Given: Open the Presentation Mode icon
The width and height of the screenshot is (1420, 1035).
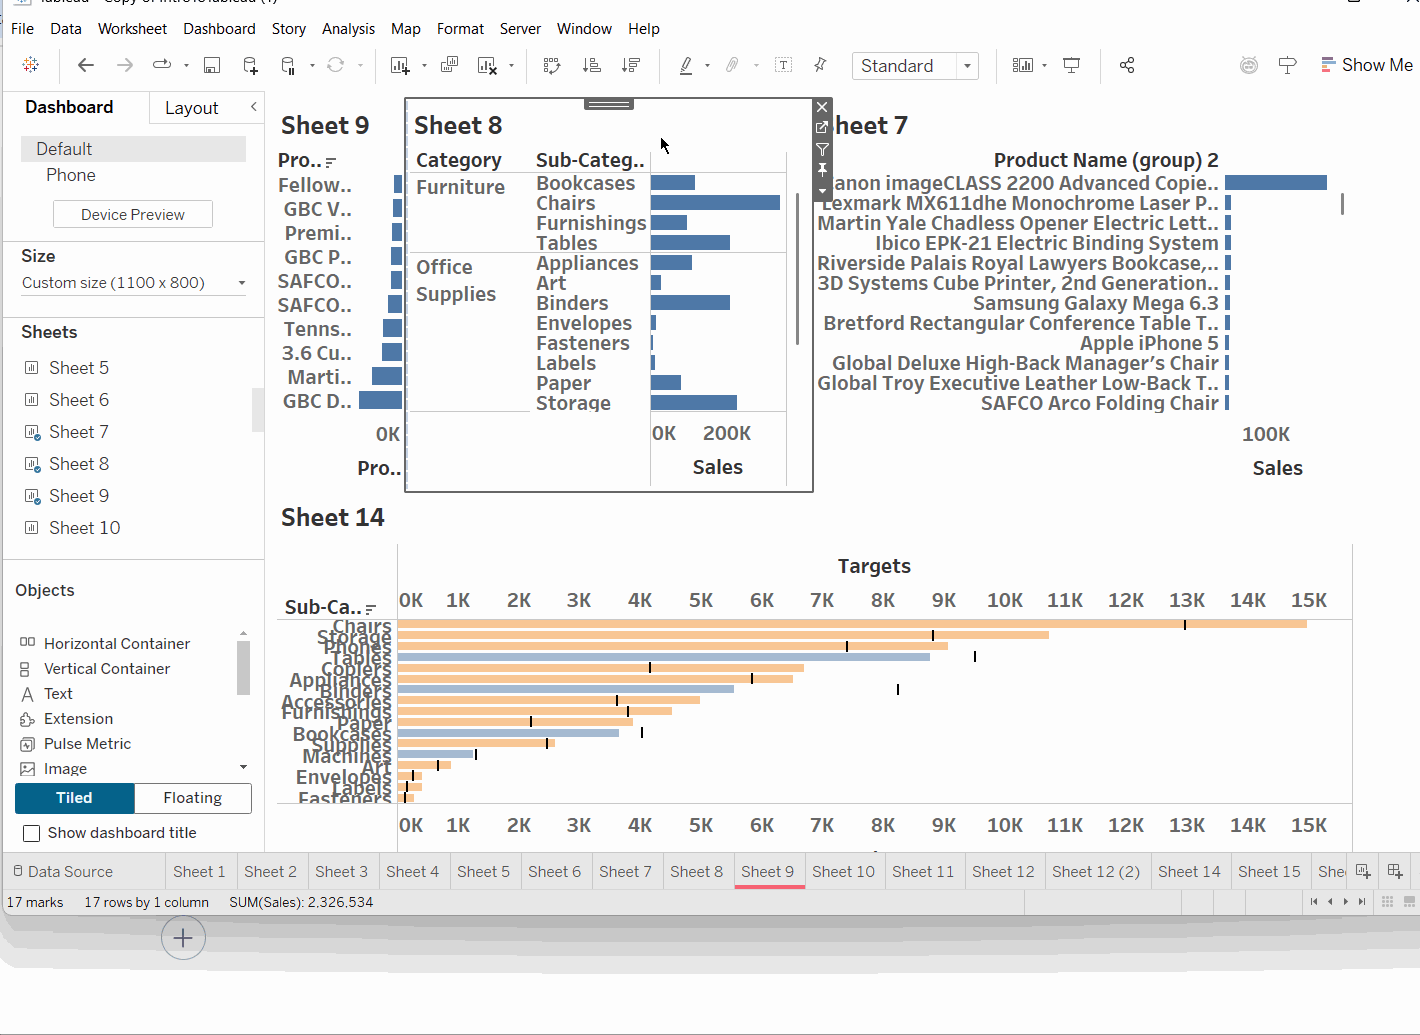Looking at the screenshot, I should pos(1071,66).
